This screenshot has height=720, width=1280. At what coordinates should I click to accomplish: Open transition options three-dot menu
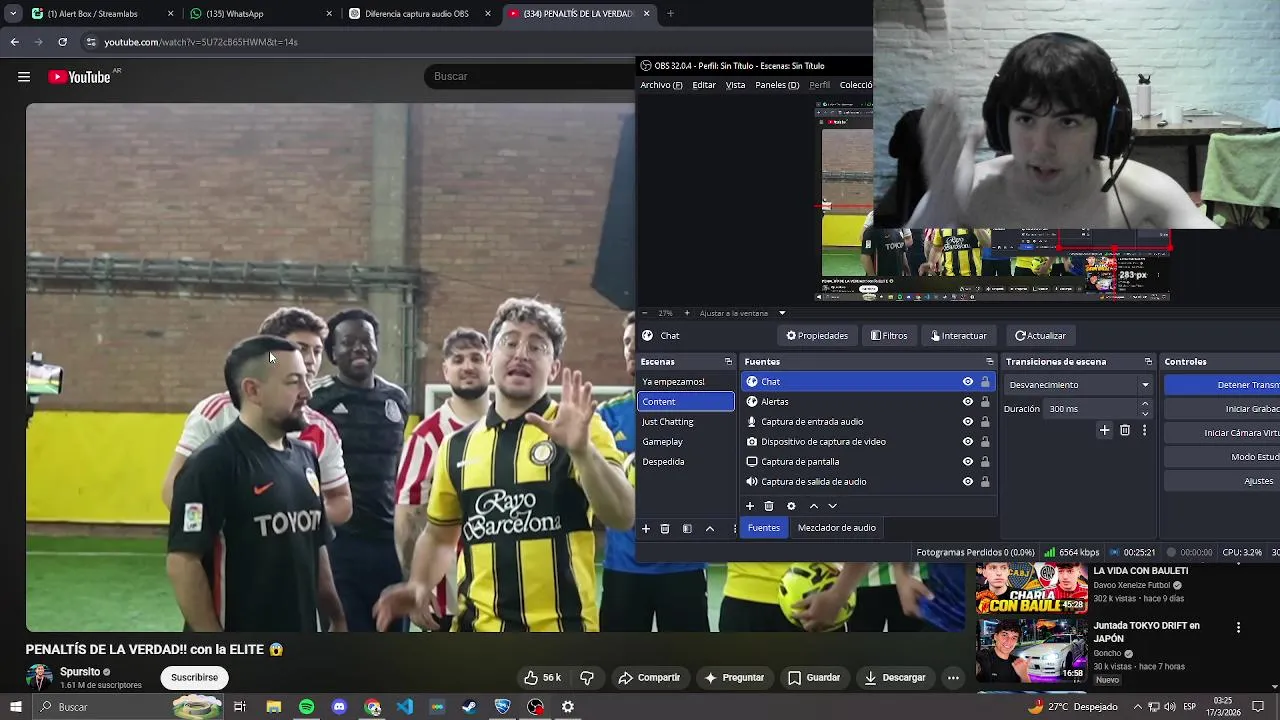tap(1144, 430)
